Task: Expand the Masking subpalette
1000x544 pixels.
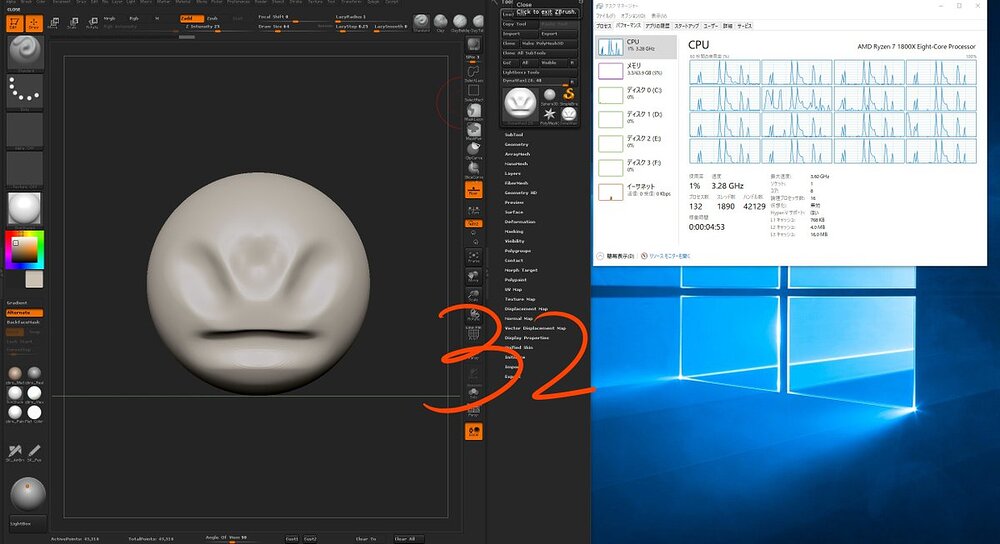Action: (x=514, y=232)
